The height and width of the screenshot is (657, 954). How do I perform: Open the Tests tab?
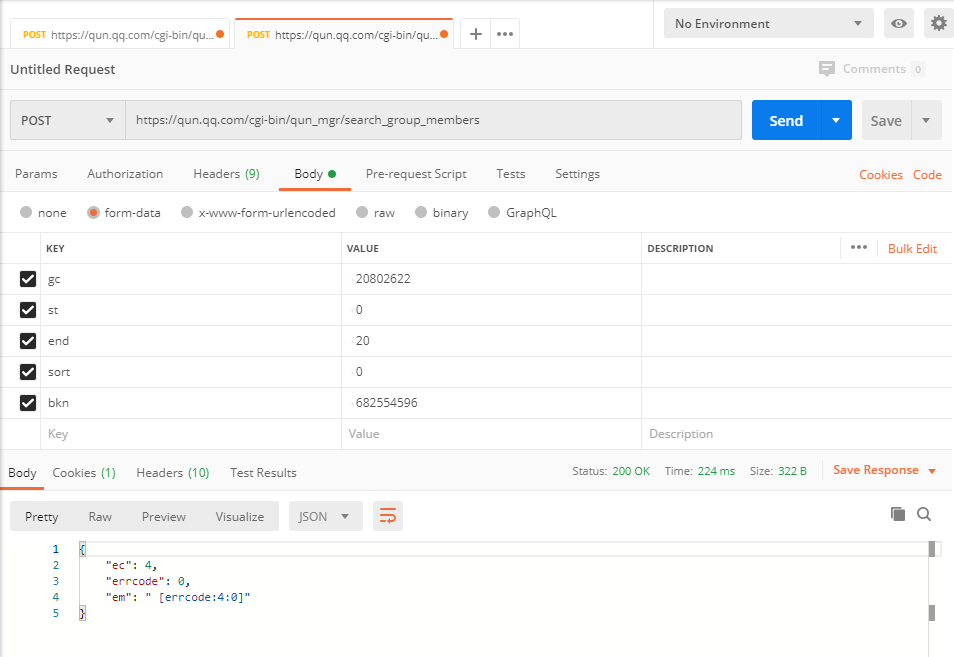coord(510,174)
